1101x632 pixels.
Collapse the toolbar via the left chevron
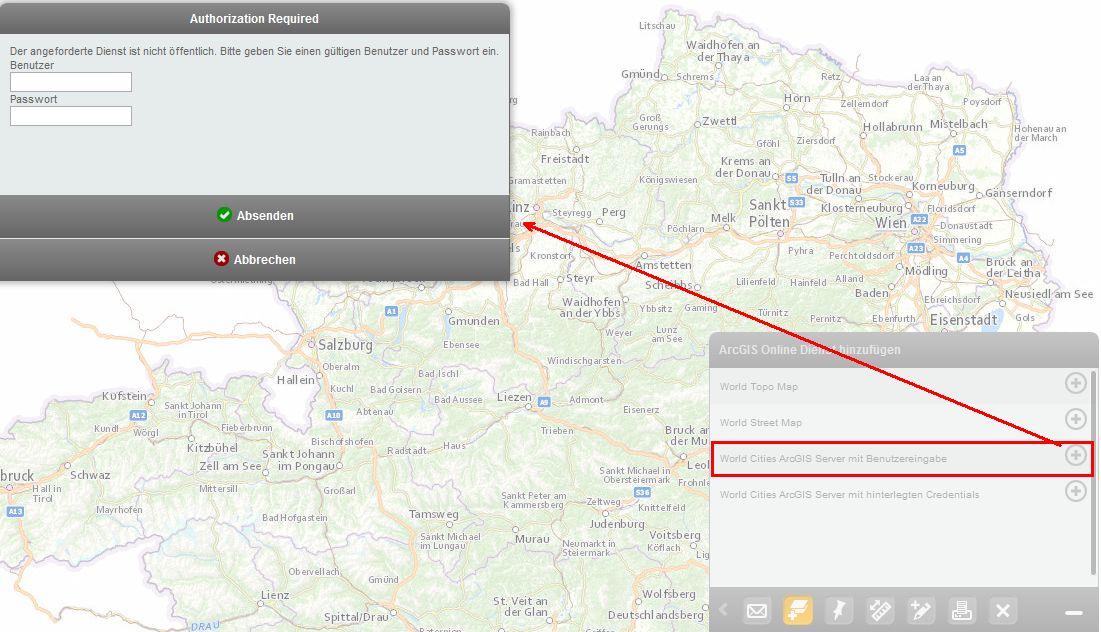tap(722, 610)
